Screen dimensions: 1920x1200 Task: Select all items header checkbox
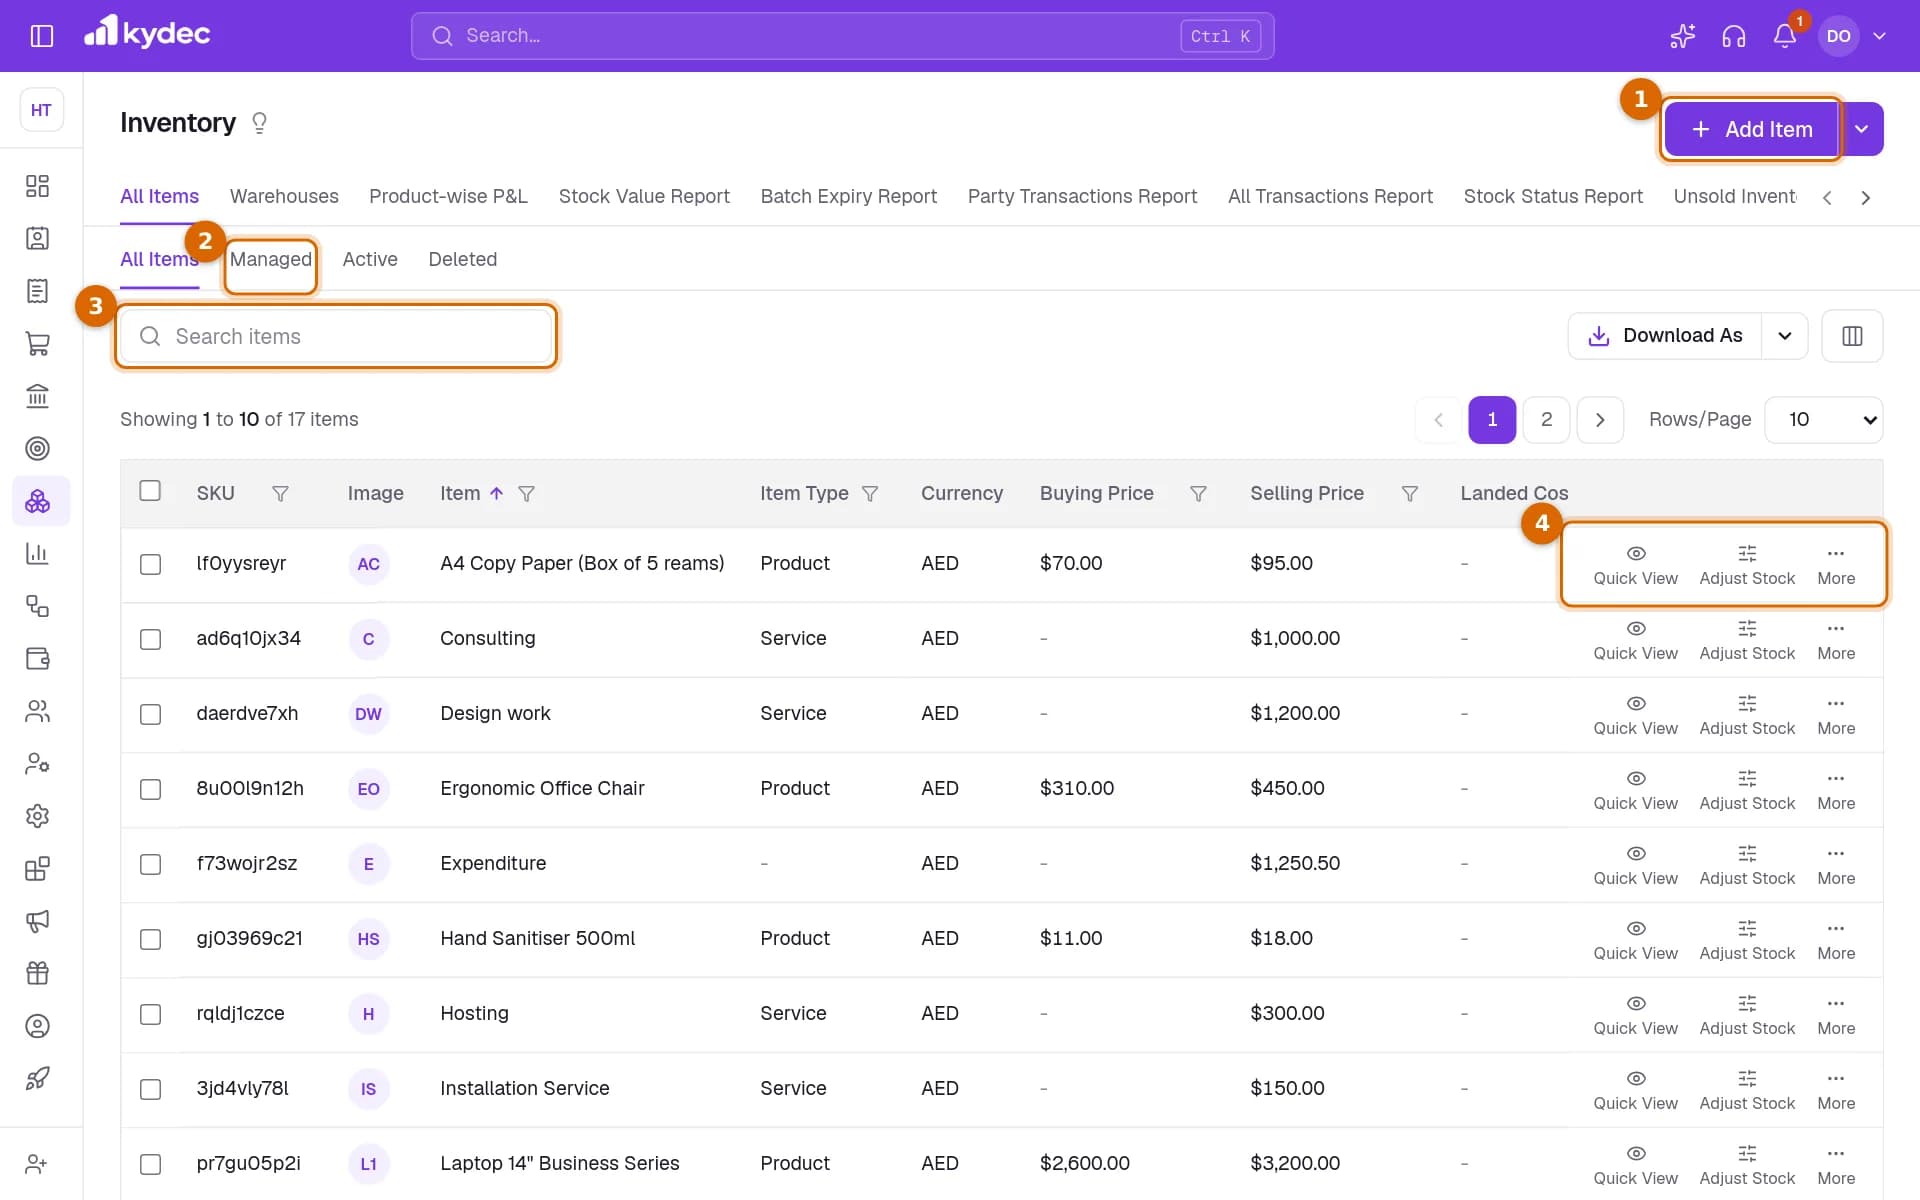[150, 491]
